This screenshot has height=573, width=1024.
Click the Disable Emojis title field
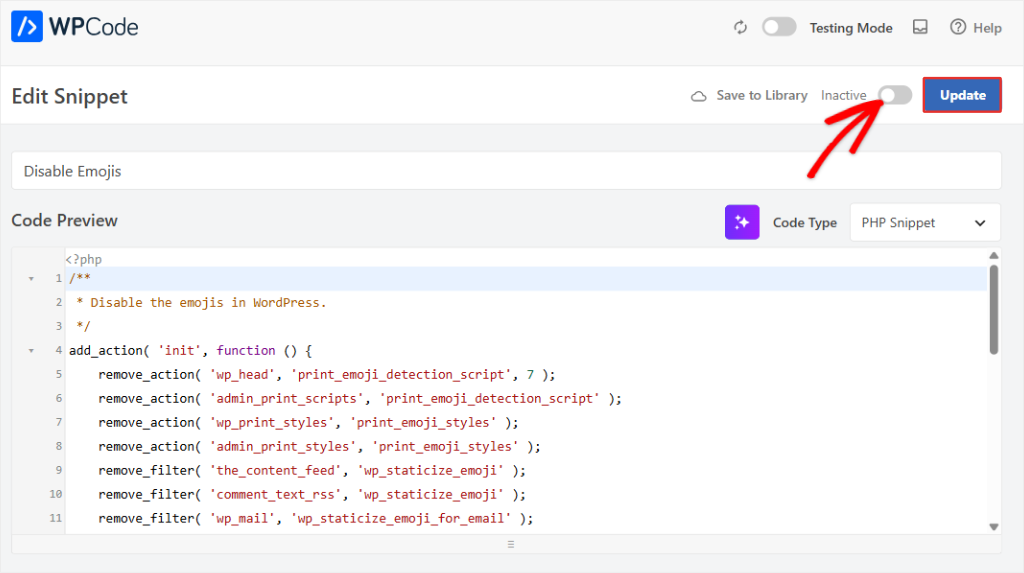click(506, 171)
